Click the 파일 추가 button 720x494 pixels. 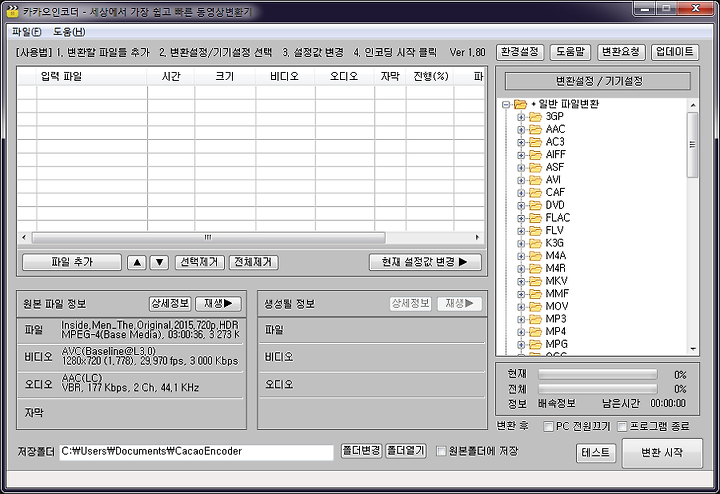[x=72, y=262]
